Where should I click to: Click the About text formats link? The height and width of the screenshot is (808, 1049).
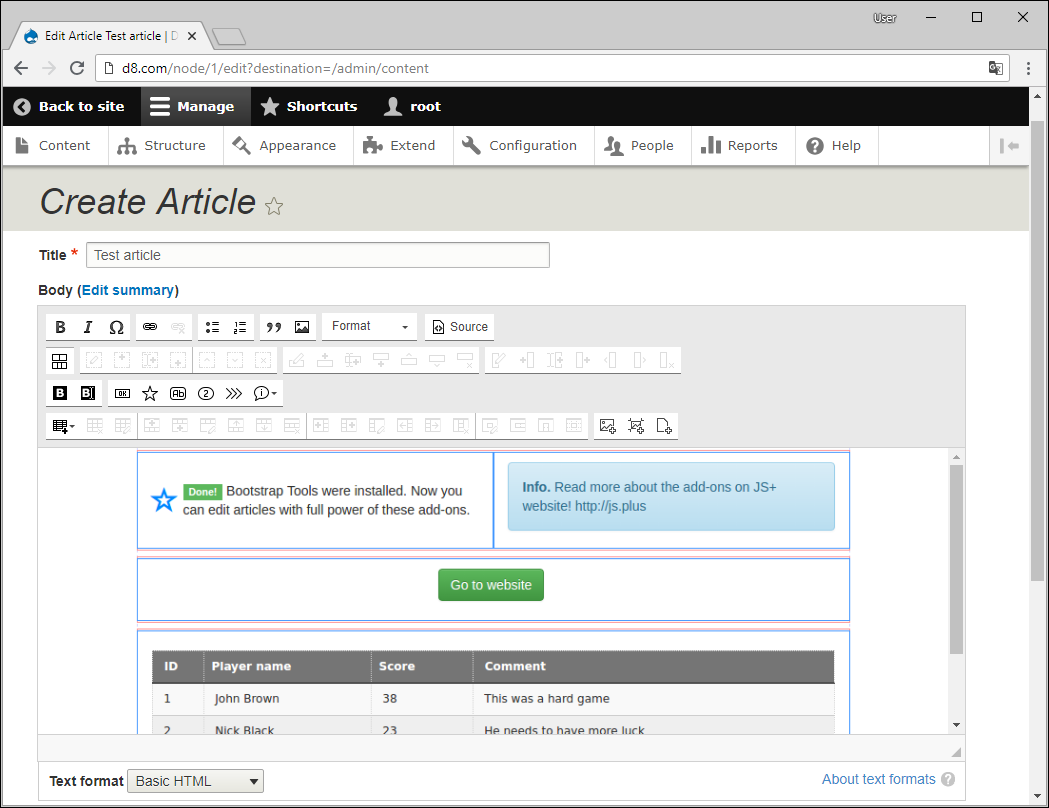coord(878,779)
